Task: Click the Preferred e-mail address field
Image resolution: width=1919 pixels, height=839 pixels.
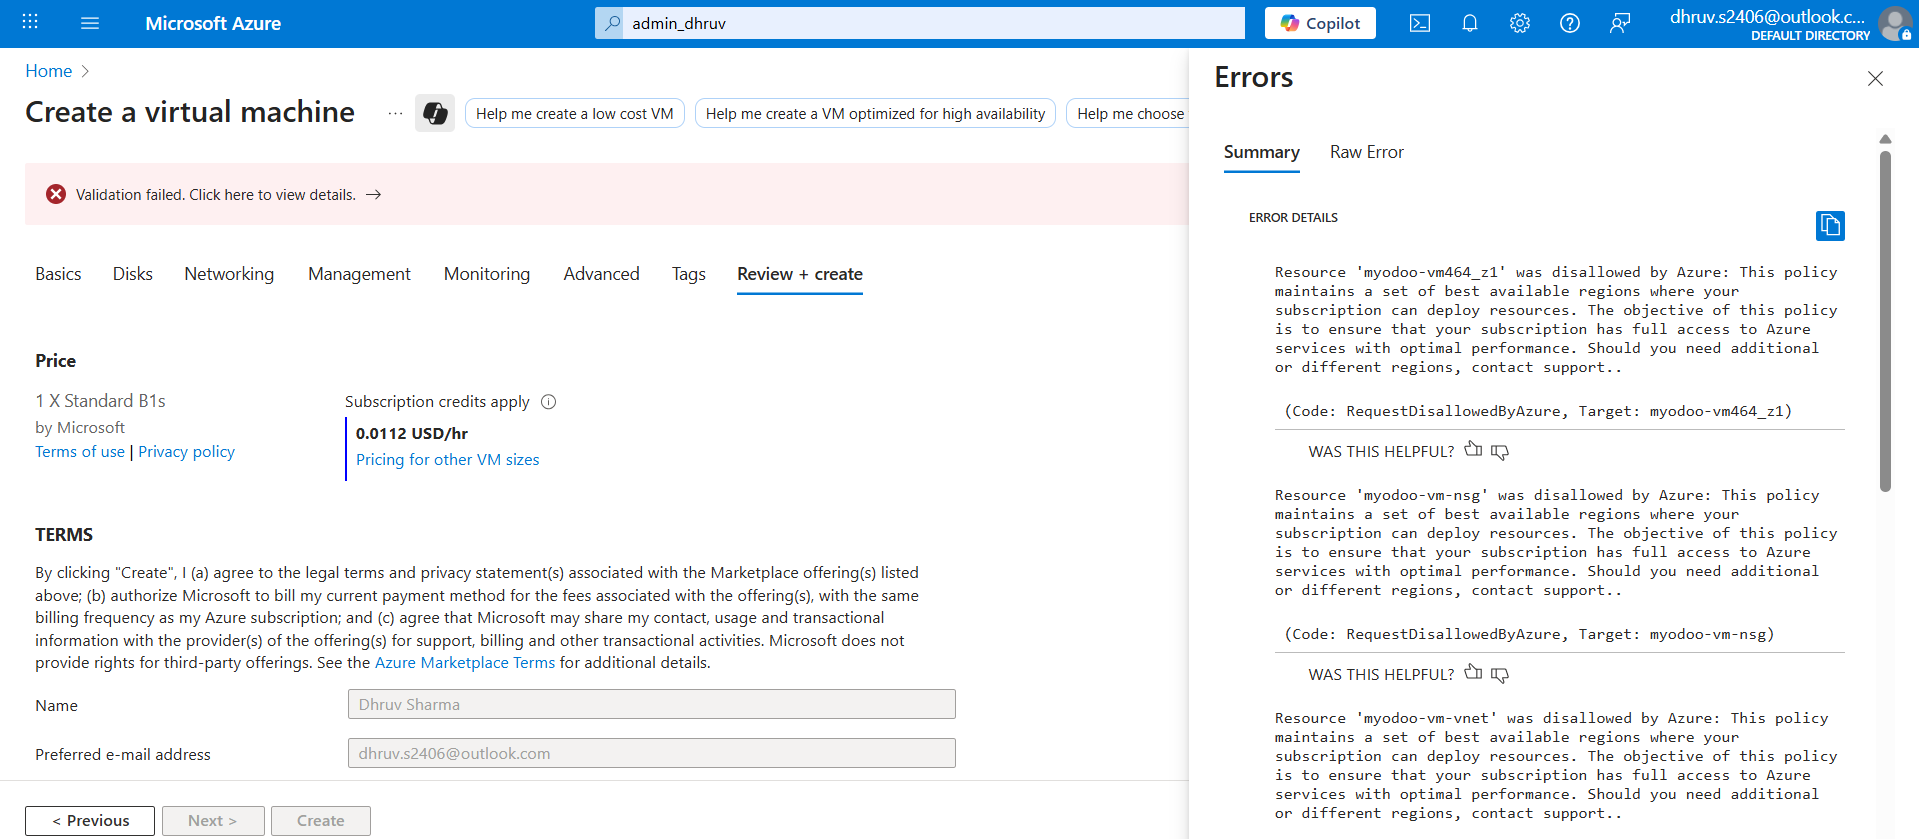Action: coord(651,753)
